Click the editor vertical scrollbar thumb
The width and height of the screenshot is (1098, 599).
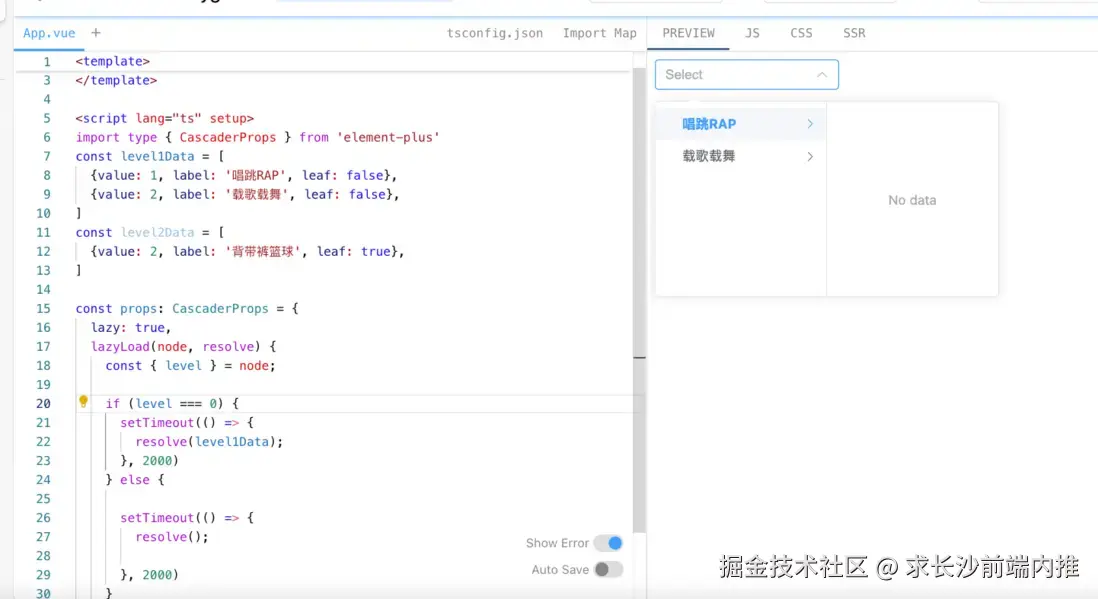click(x=639, y=301)
